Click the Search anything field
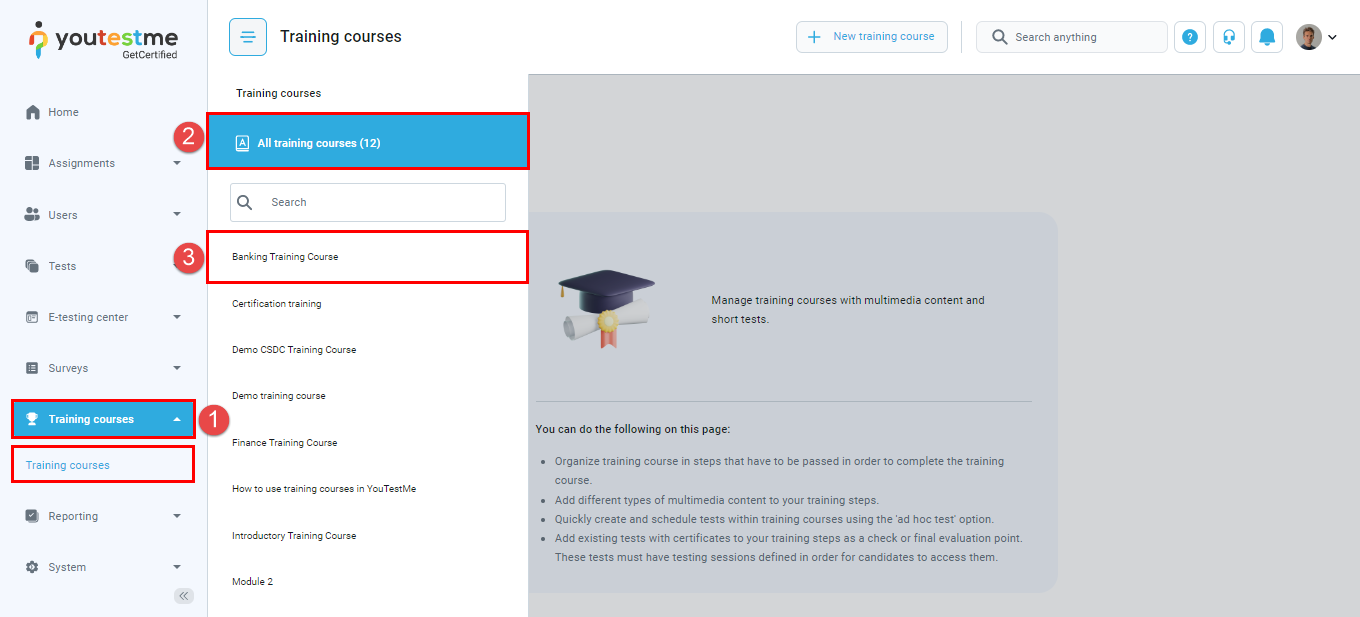1360x617 pixels. pos(1072,37)
